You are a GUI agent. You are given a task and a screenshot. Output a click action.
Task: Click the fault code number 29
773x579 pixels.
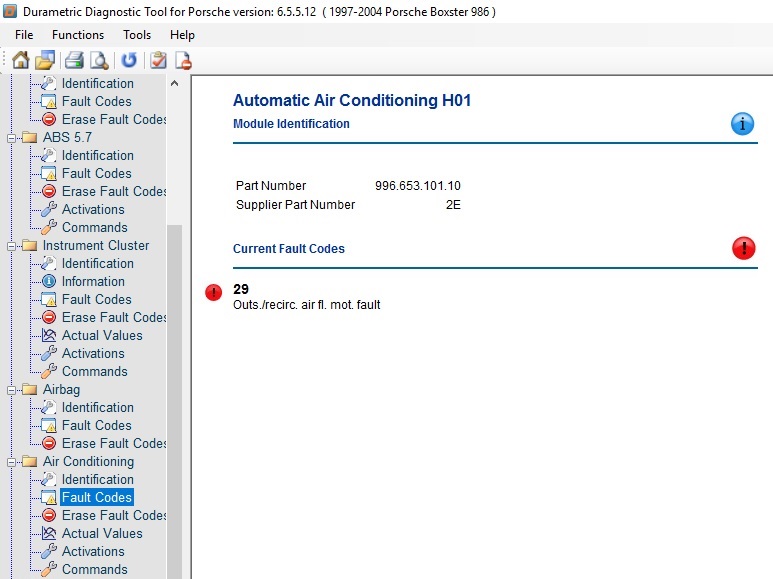241,289
